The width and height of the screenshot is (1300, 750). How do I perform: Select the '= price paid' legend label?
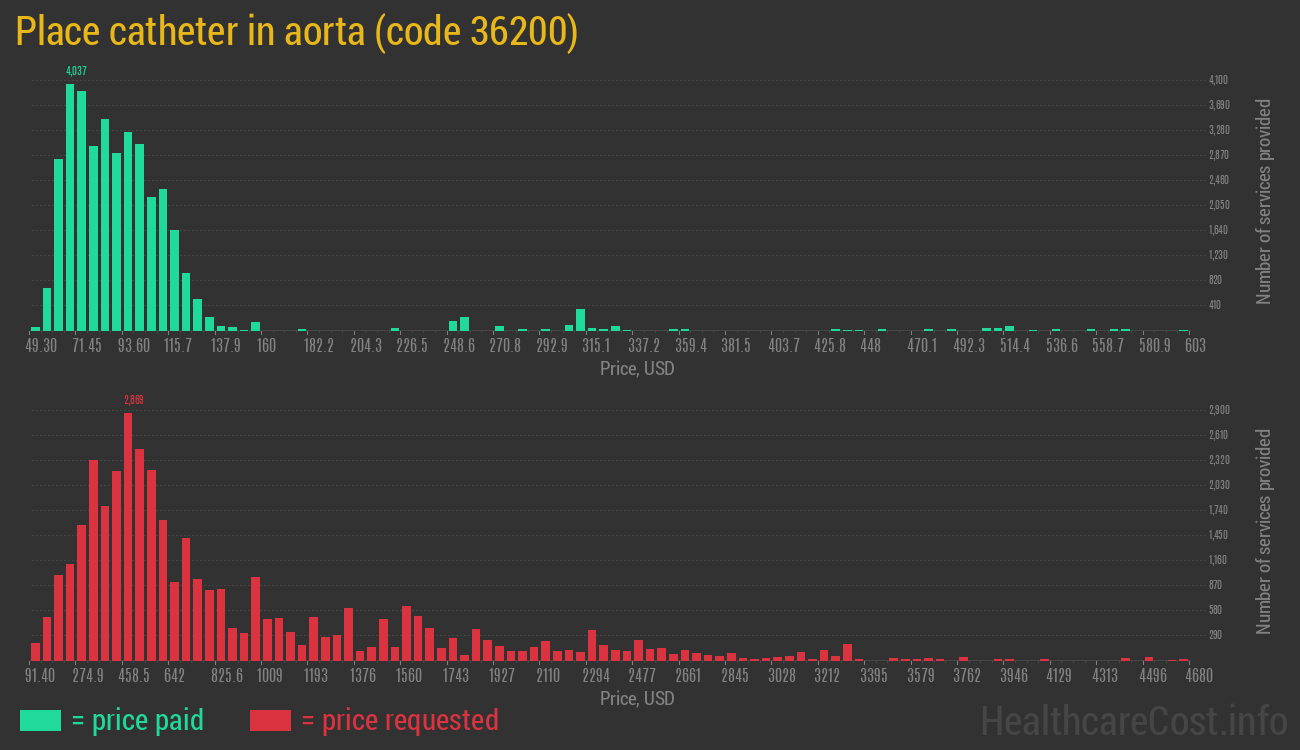137,720
